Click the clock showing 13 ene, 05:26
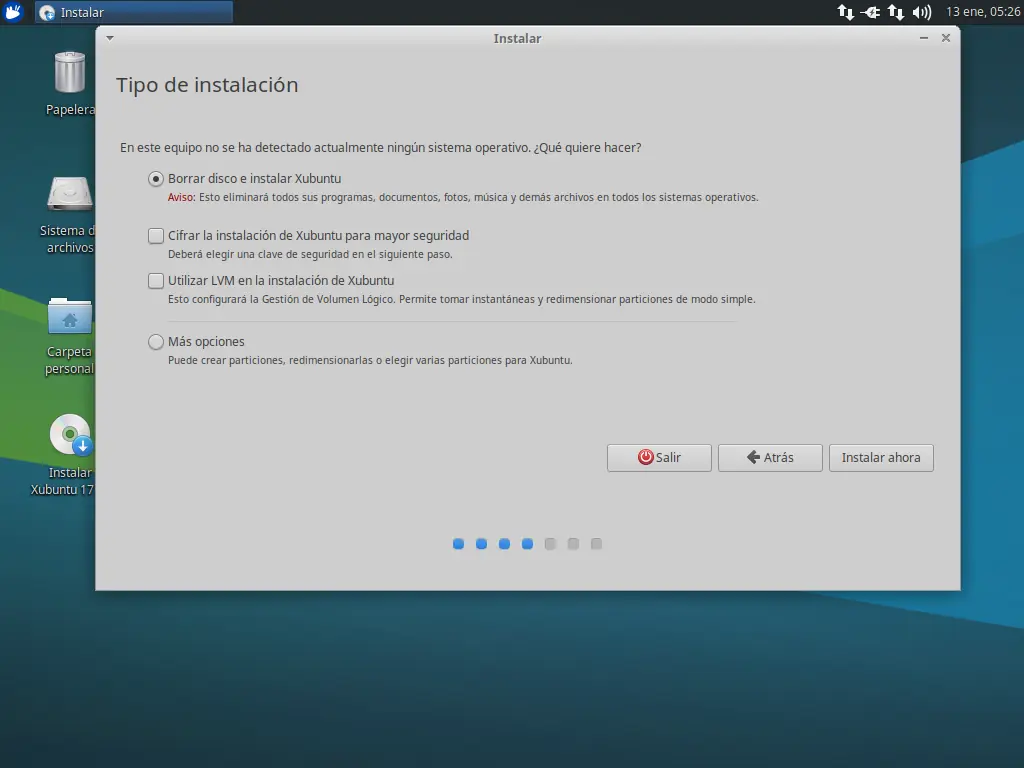 point(982,12)
